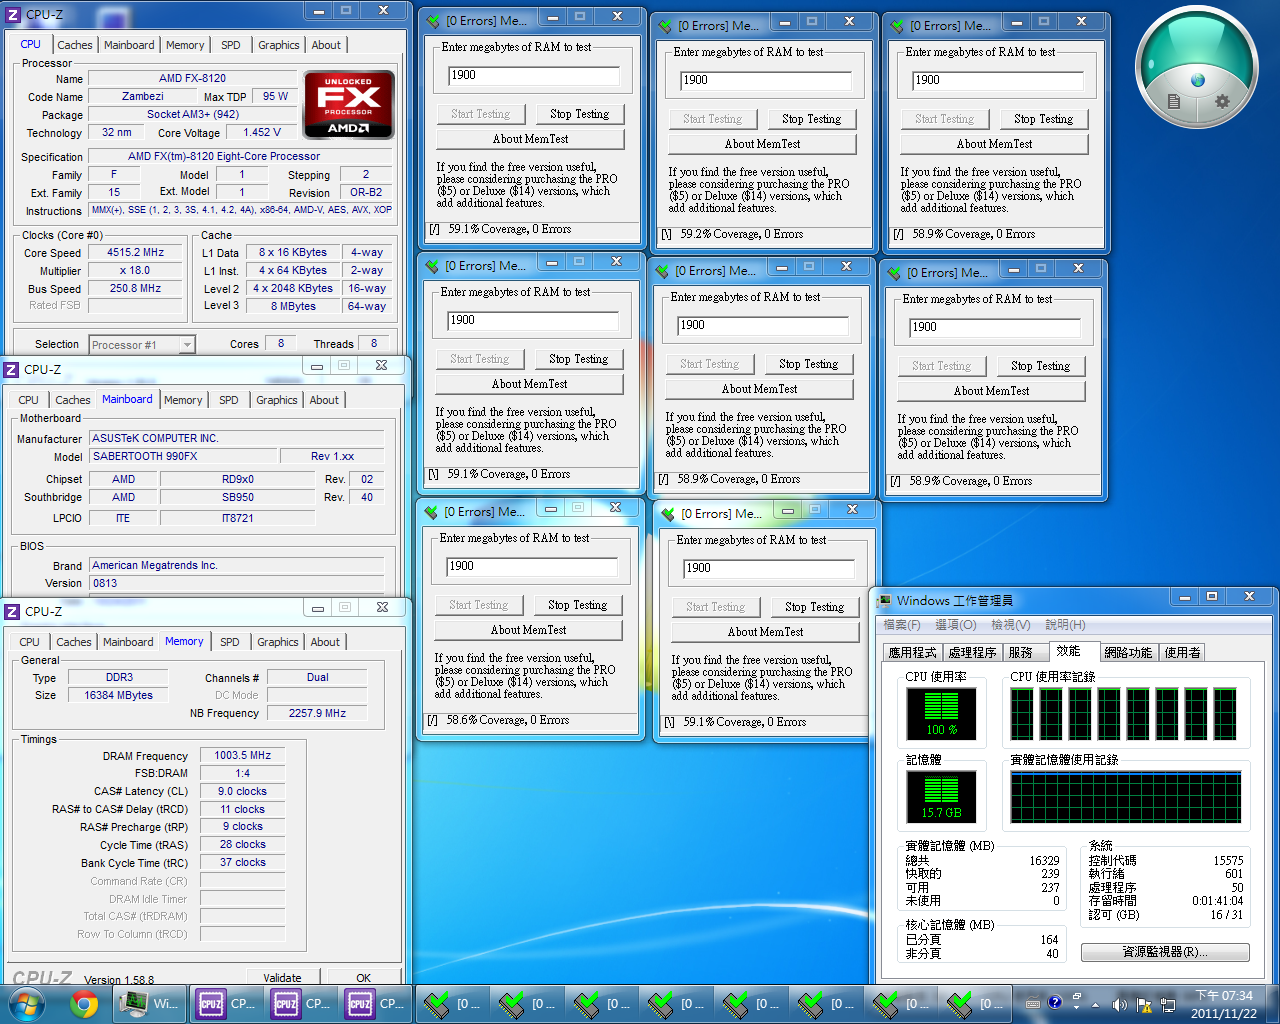
Task: Stop Testing in the 59.2% coverage MemTest window
Action: [812, 119]
